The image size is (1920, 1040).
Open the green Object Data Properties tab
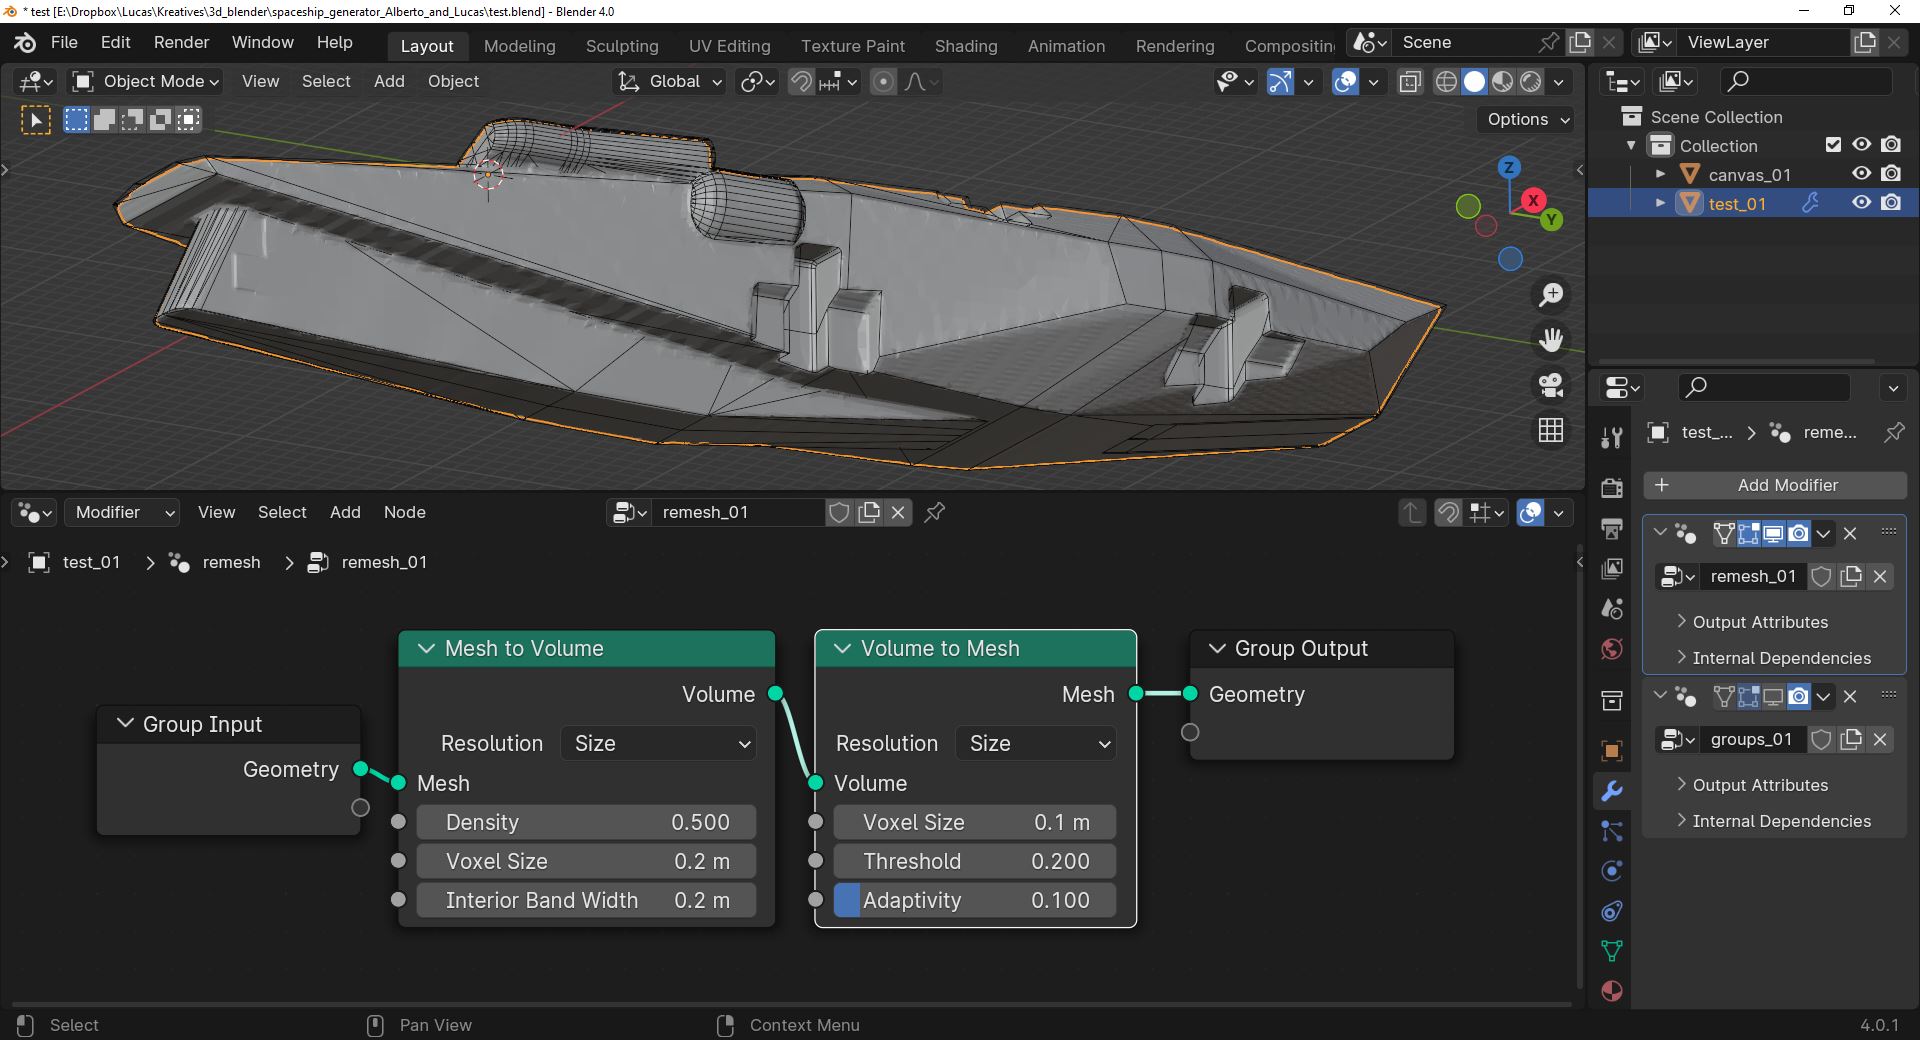1611,951
